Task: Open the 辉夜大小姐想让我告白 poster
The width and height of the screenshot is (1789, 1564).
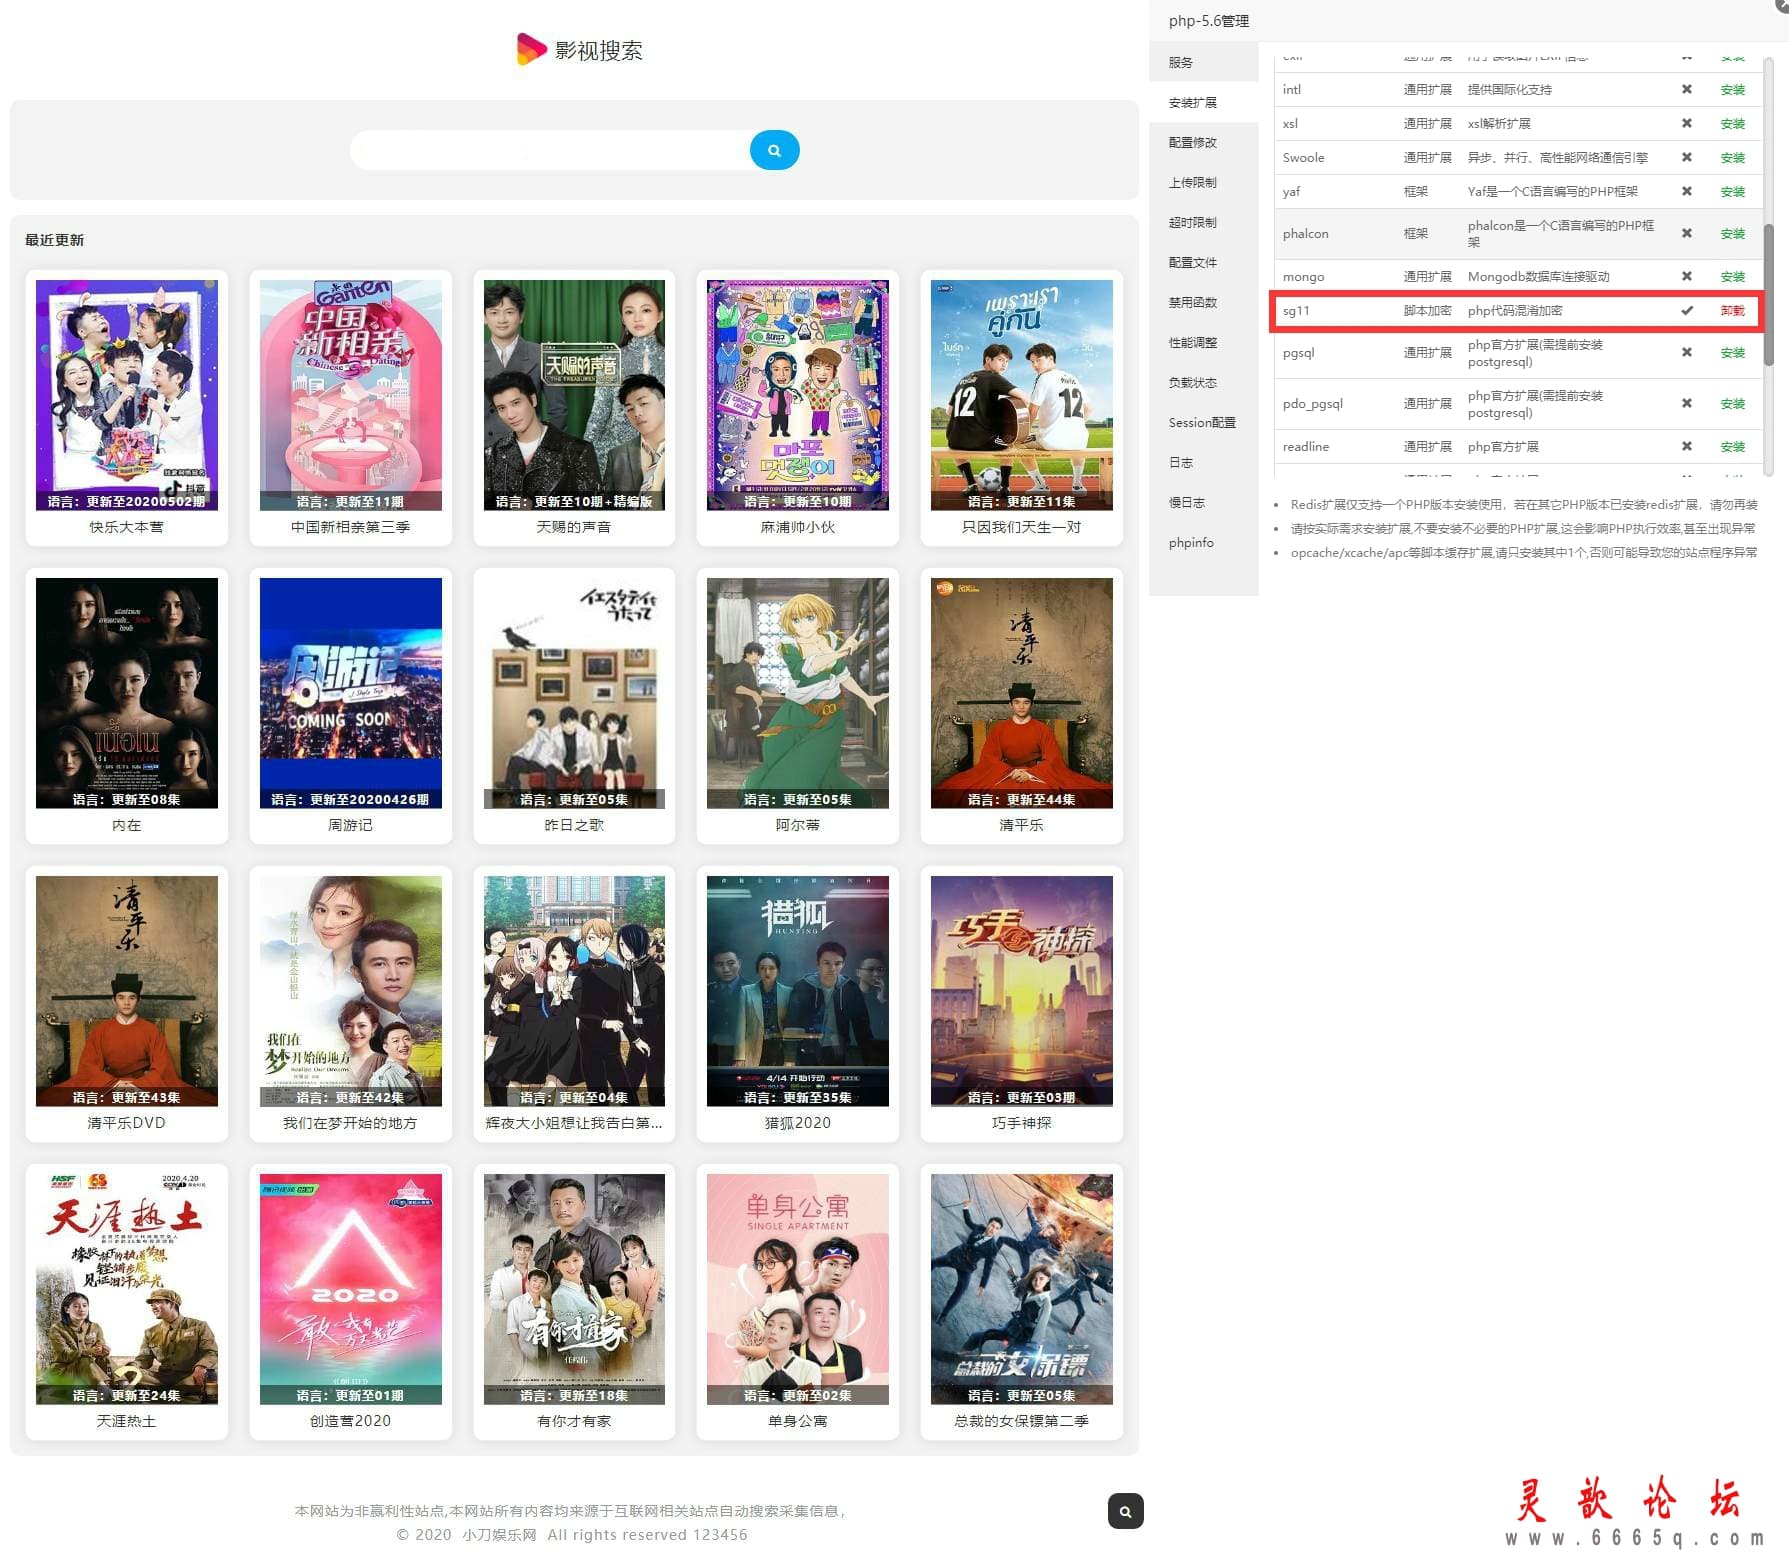Action: [574, 991]
